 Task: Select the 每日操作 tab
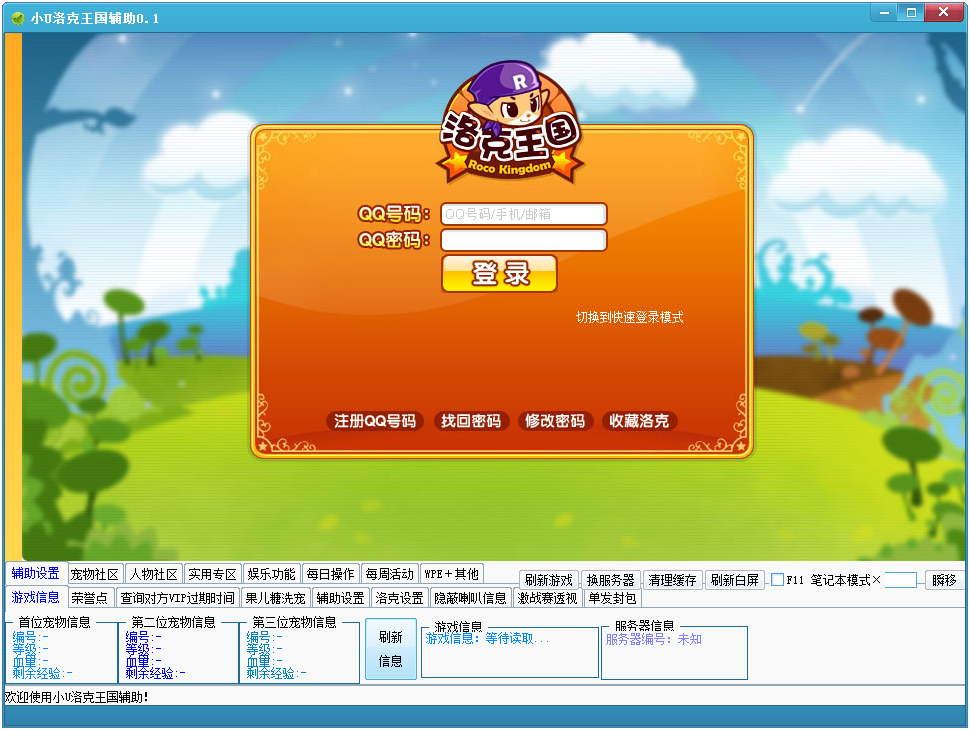(330, 574)
